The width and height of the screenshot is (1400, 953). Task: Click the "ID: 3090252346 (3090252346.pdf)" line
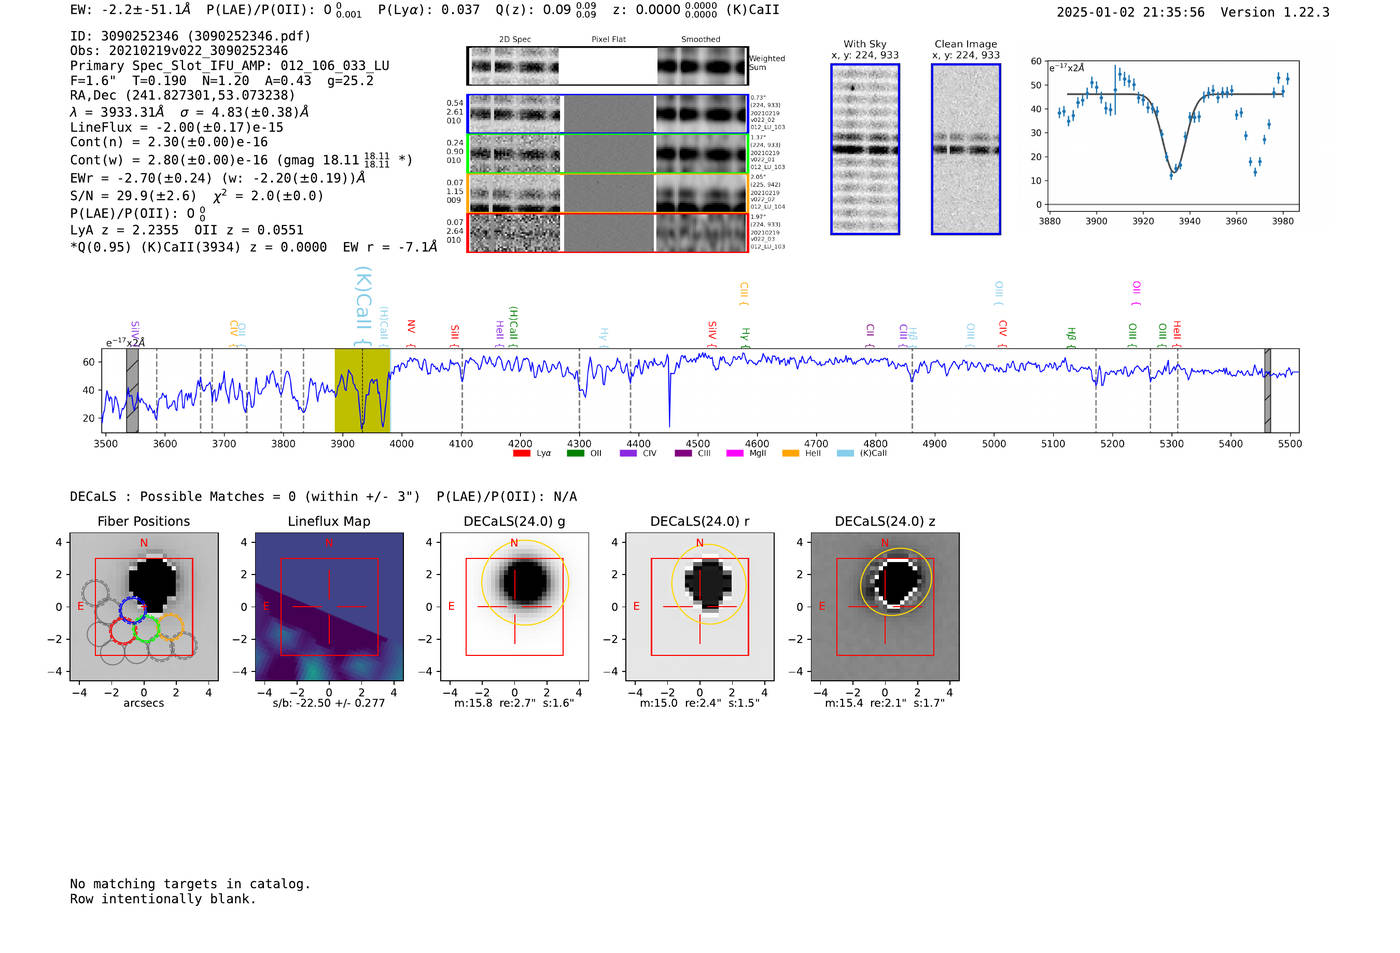pos(190,36)
